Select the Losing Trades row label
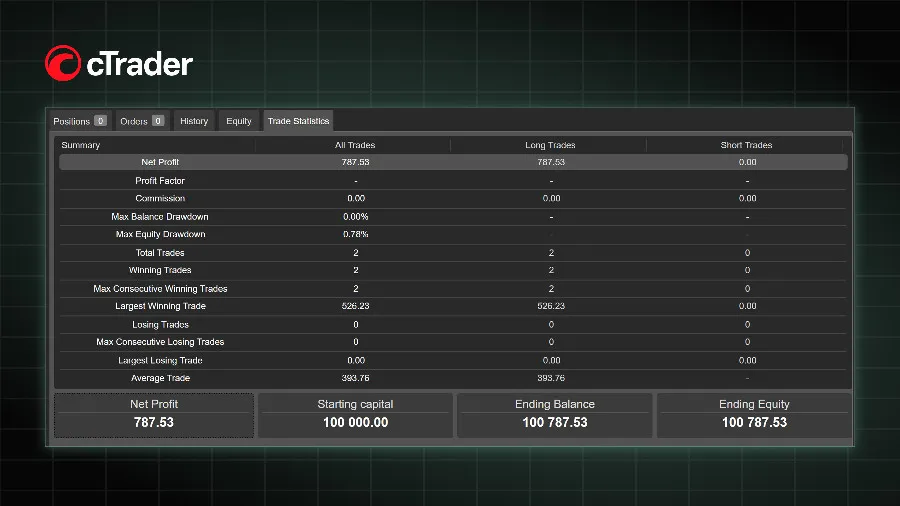The width and height of the screenshot is (900, 506). (x=160, y=325)
